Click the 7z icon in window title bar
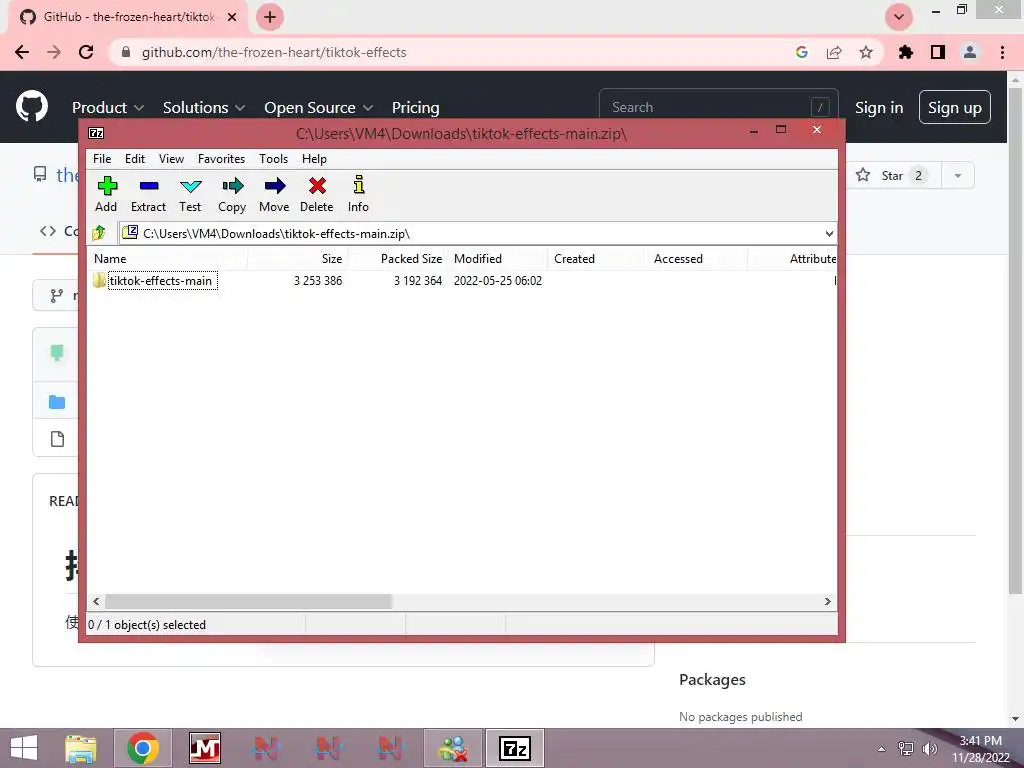Screen dimensions: 1024x768 [x=96, y=133]
